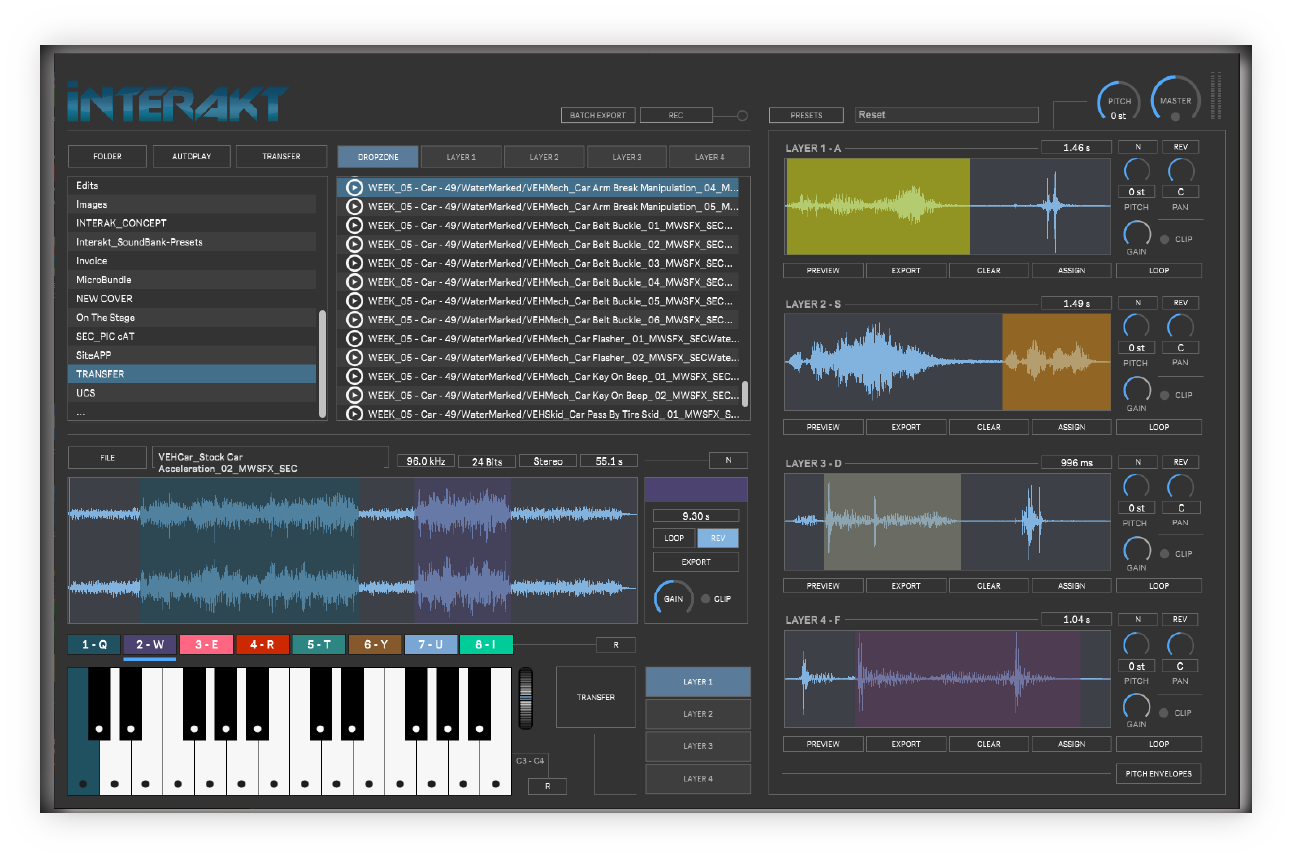The width and height of the screenshot is (1292, 859).
Task: Click EXPORT under the main waveform
Action: 696,562
